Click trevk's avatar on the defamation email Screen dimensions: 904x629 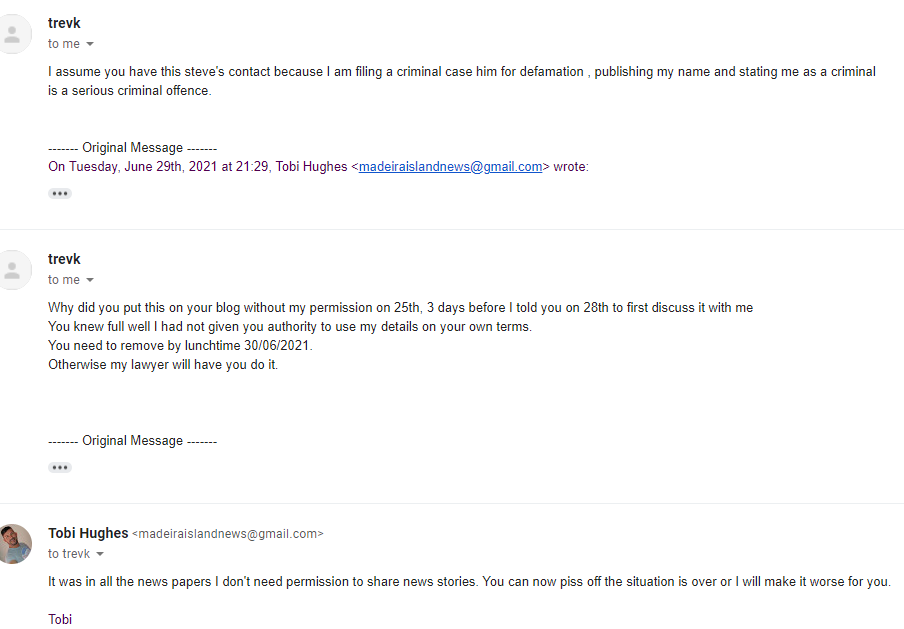12,34
